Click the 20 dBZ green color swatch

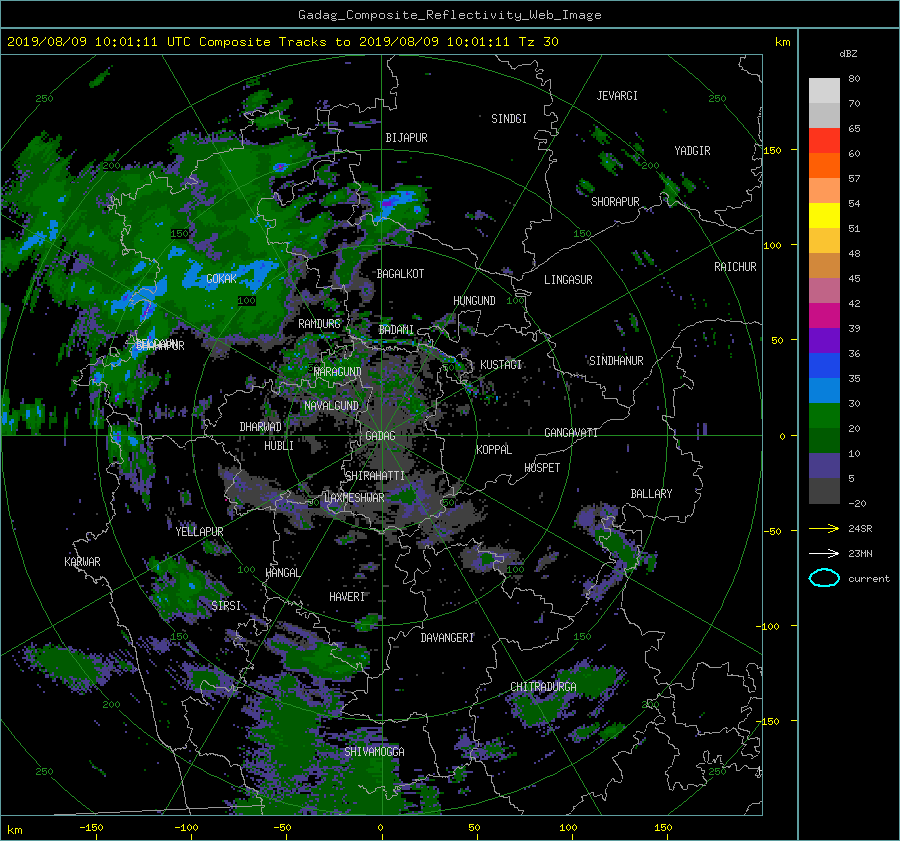point(824,416)
